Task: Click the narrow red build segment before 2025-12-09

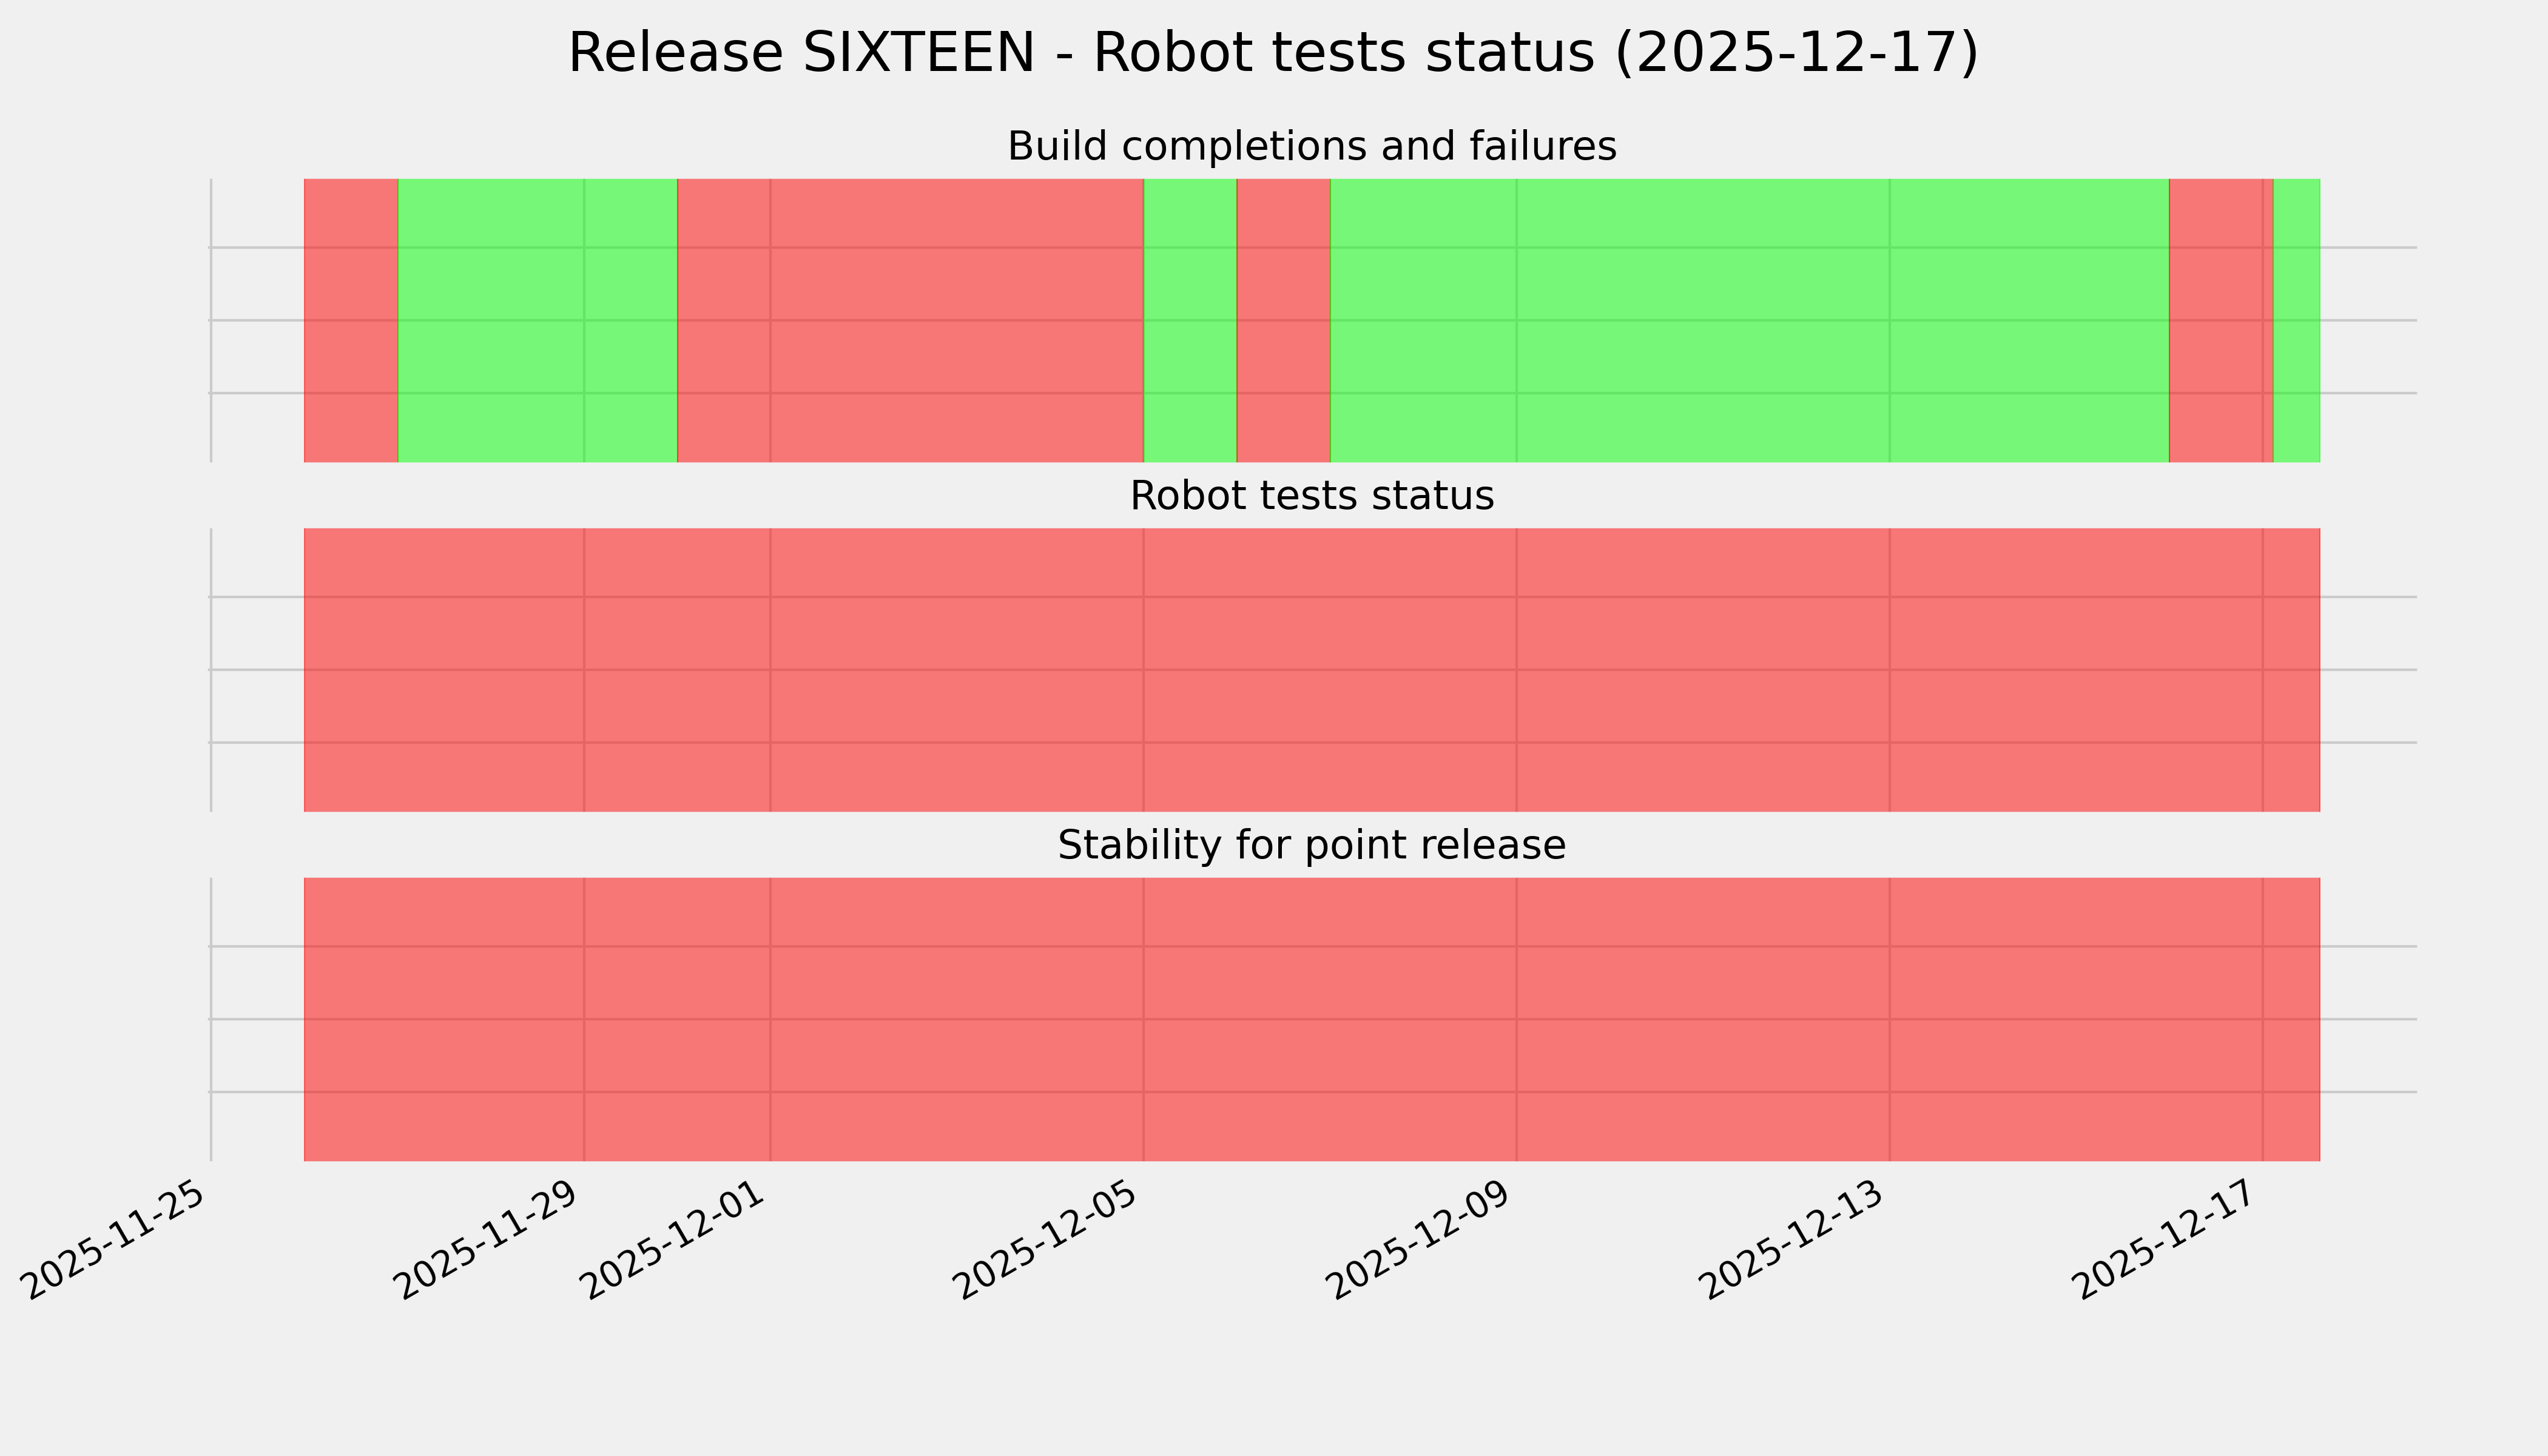Action: [1283, 320]
